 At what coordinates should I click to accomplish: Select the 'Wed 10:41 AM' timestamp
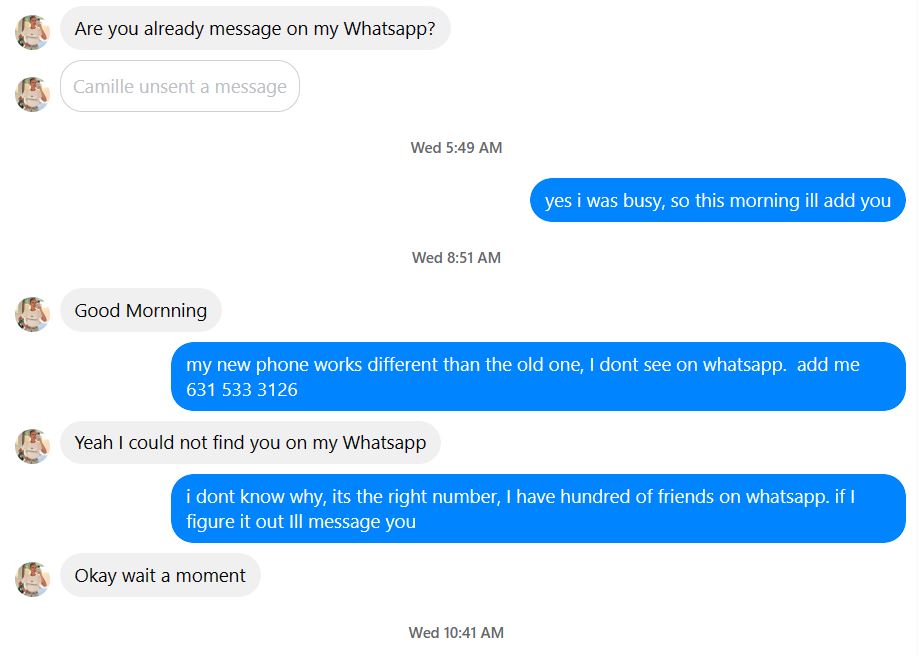click(456, 633)
